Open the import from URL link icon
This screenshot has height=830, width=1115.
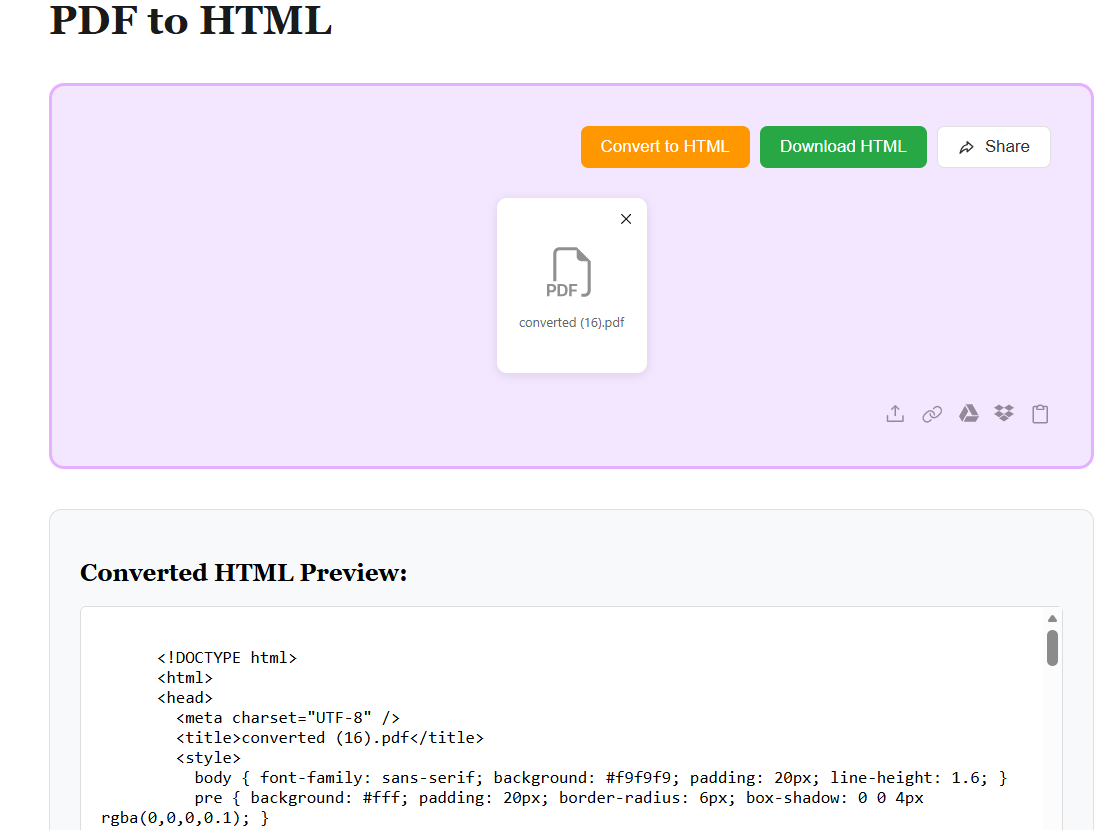click(932, 414)
